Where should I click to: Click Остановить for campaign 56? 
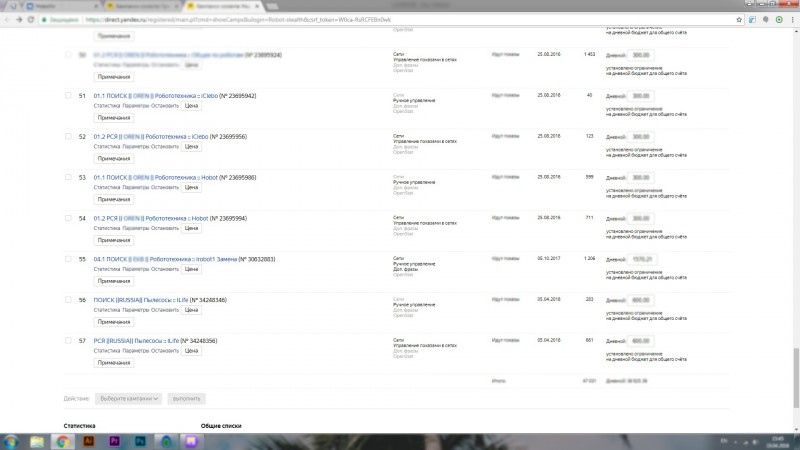pos(165,310)
